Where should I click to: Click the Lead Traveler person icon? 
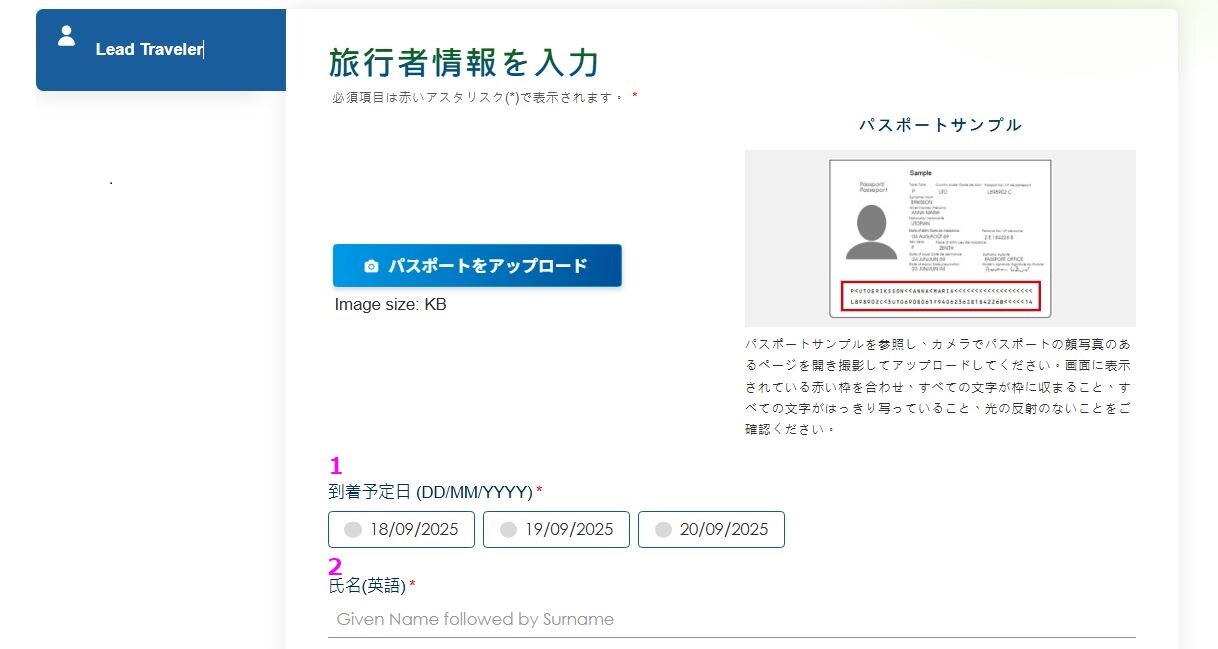(67, 37)
